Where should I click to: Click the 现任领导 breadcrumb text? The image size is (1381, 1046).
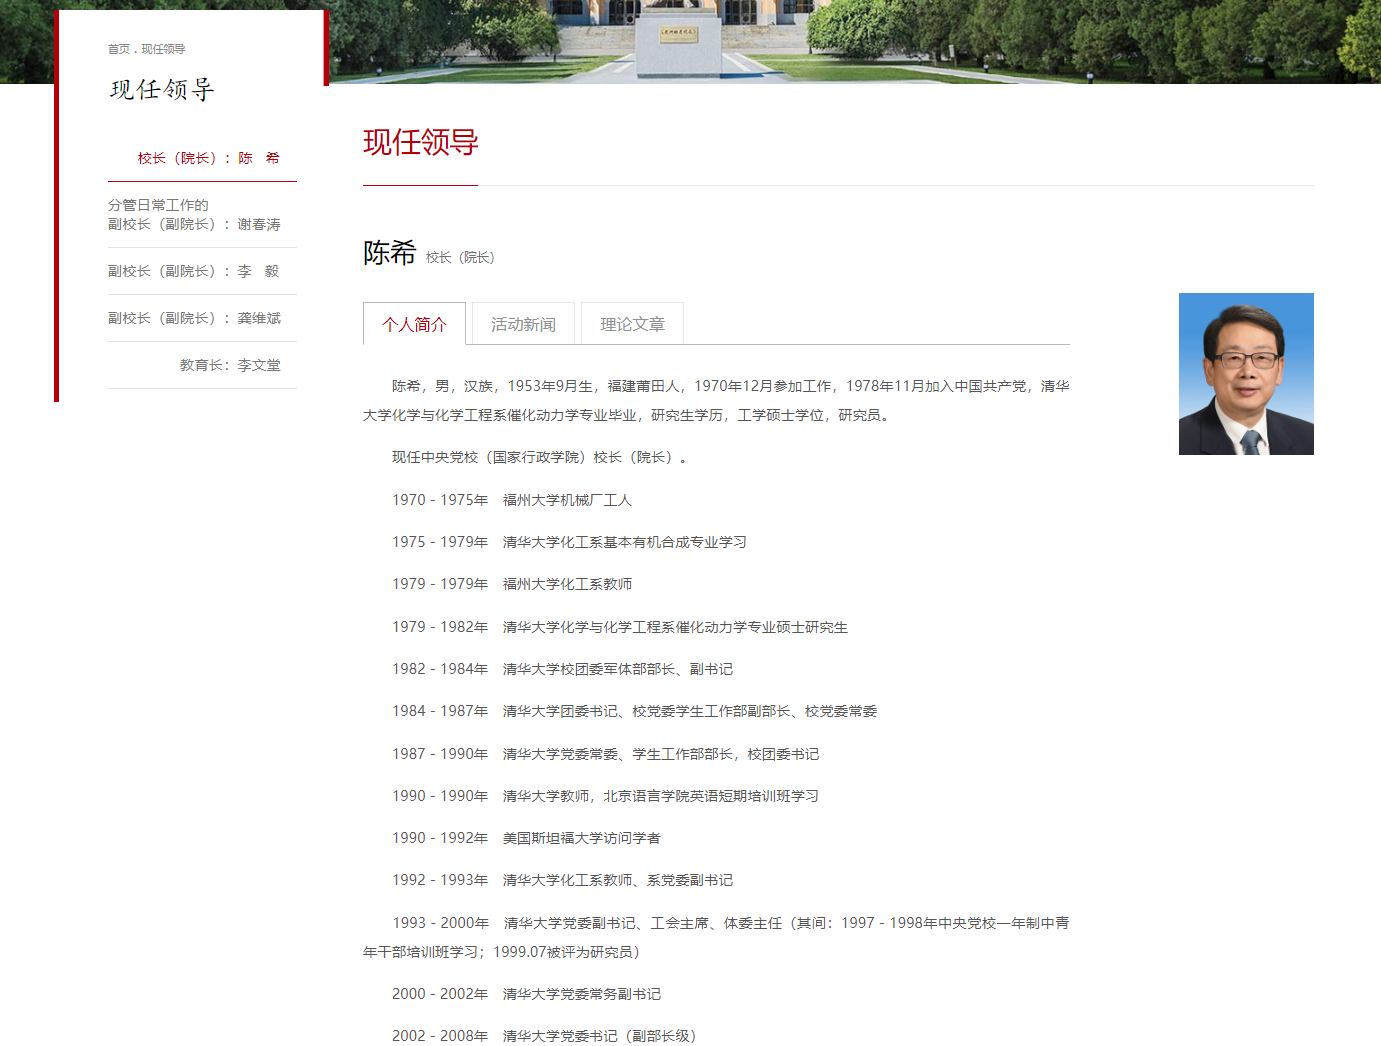(x=163, y=49)
